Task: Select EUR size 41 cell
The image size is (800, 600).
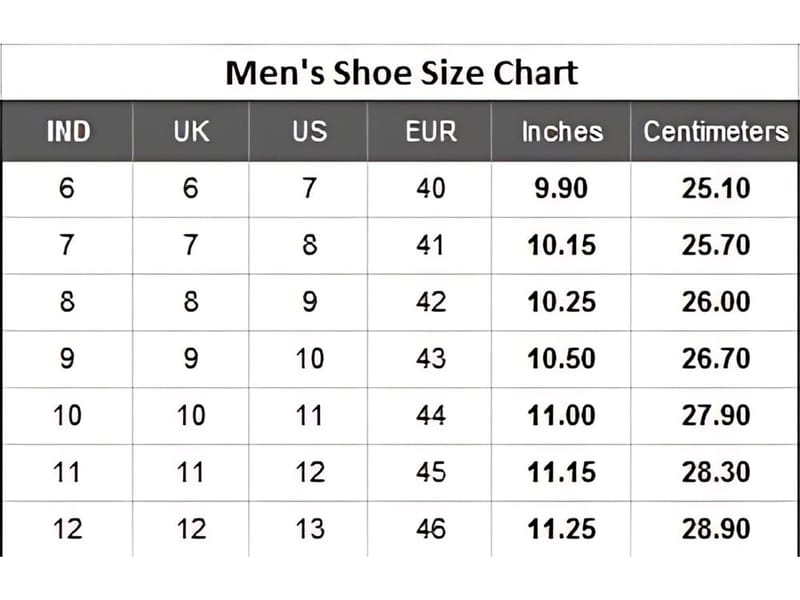Action: coord(431,244)
